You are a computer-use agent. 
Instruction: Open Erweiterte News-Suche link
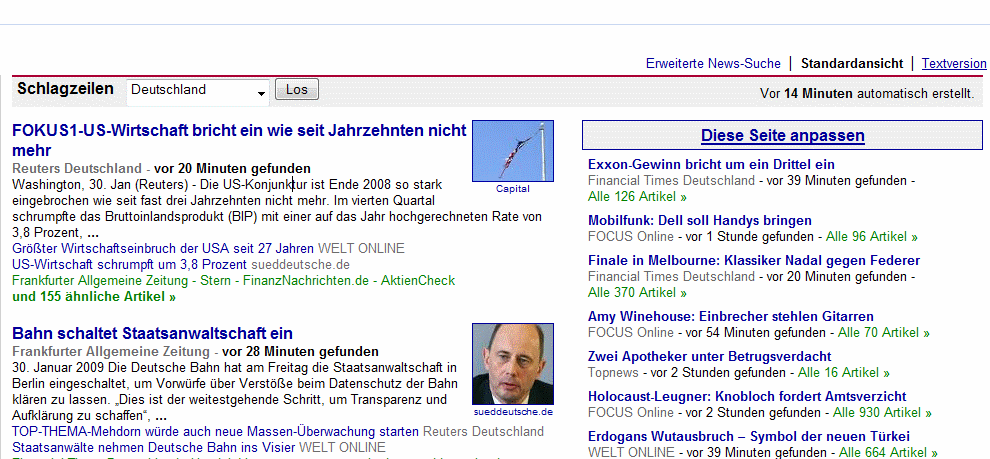pyautogui.click(x=713, y=64)
